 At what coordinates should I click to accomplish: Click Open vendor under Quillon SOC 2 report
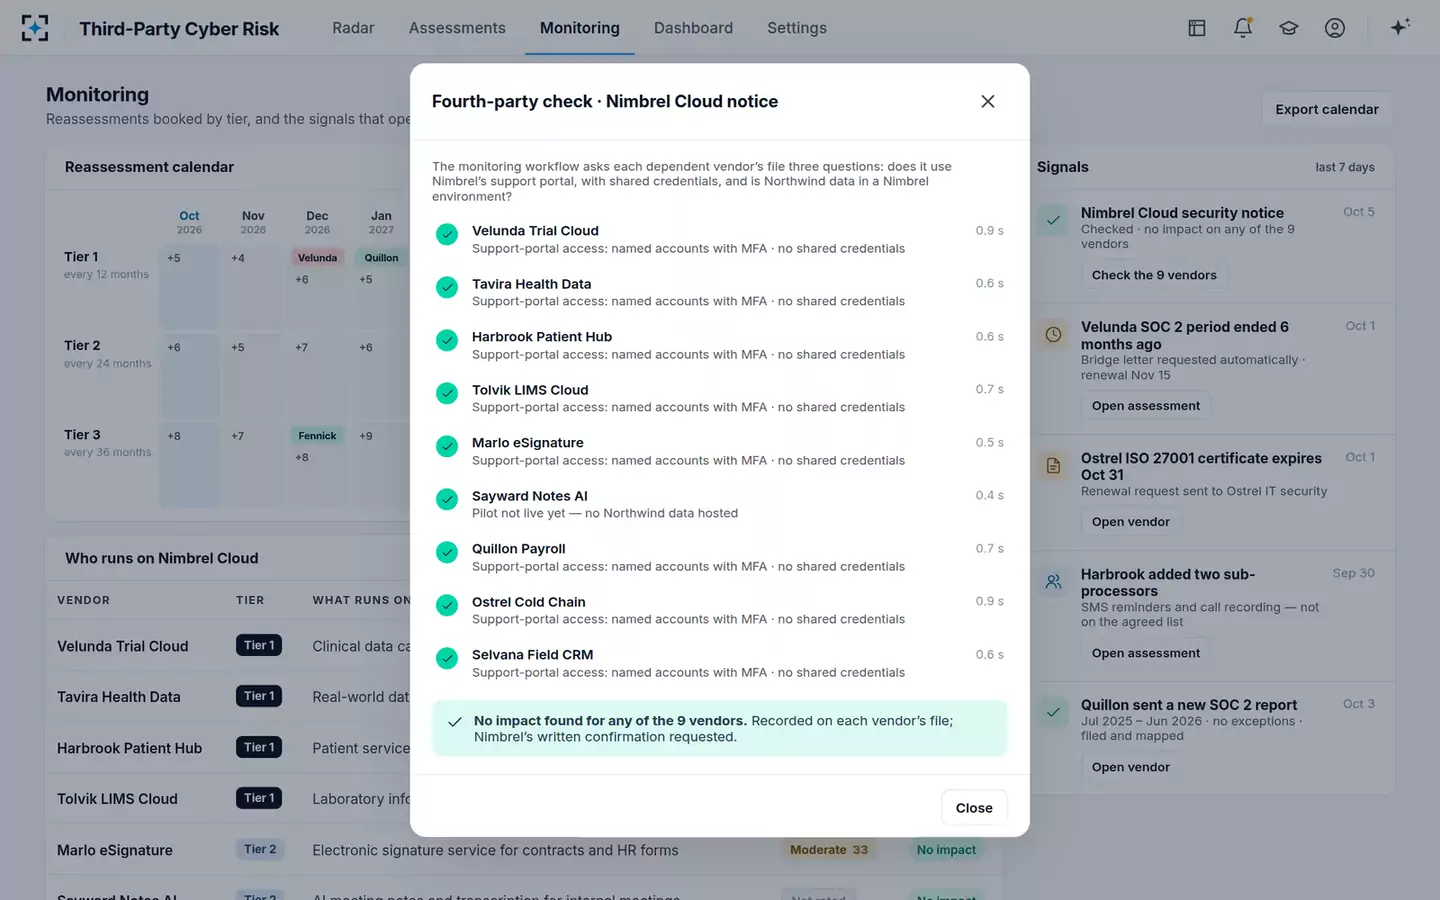pyautogui.click(x=1131, y=767)
